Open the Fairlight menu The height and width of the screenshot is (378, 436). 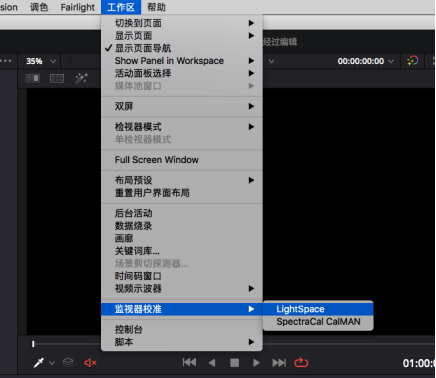coord(77,7)
